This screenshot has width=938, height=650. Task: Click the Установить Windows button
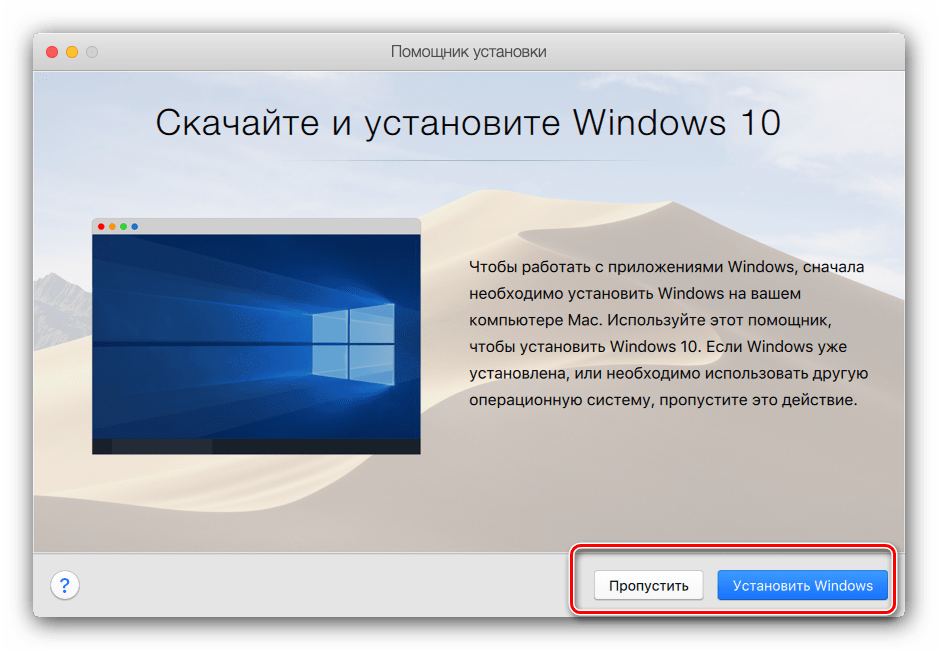click(x=802, y=585)
